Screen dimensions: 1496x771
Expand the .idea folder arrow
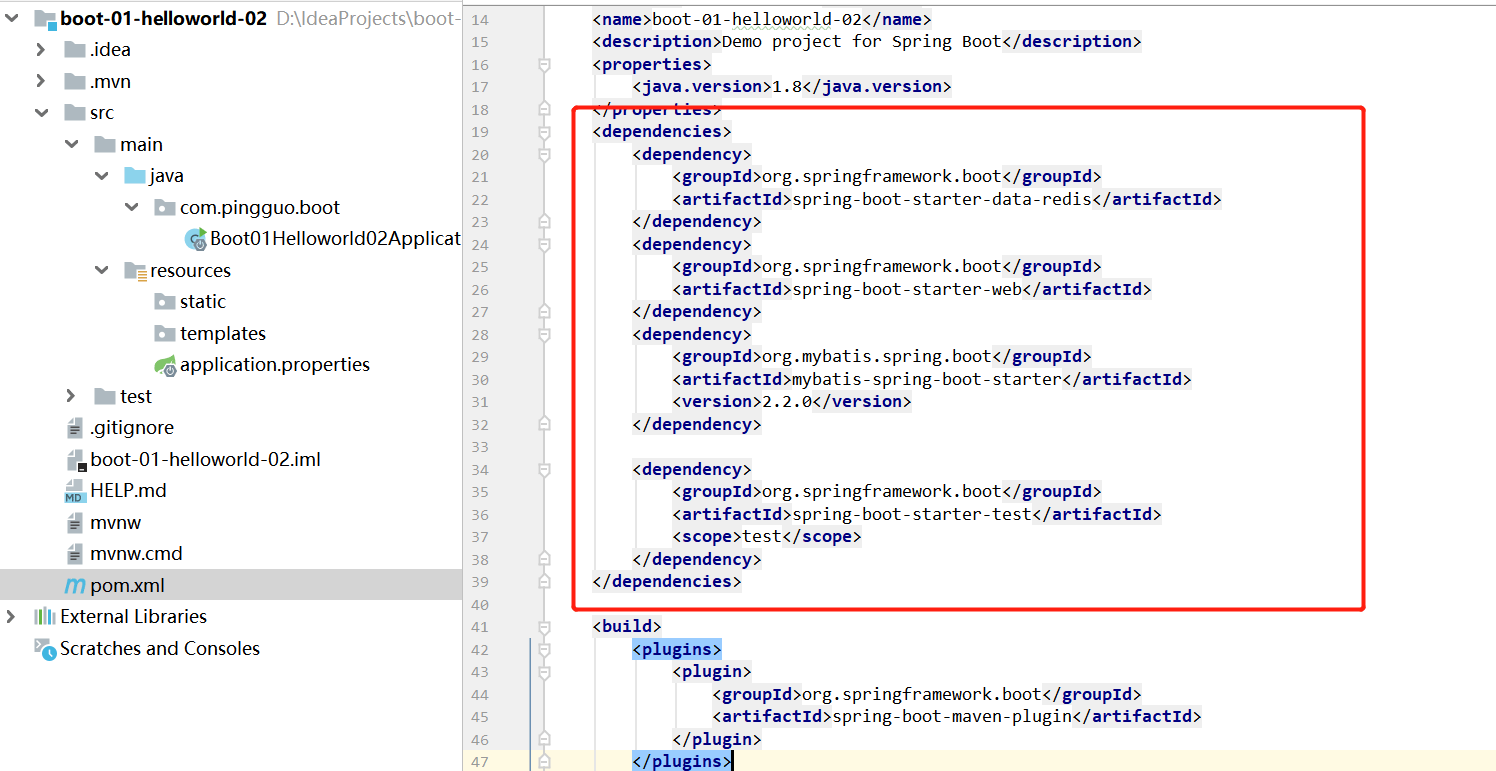point(41,49)
